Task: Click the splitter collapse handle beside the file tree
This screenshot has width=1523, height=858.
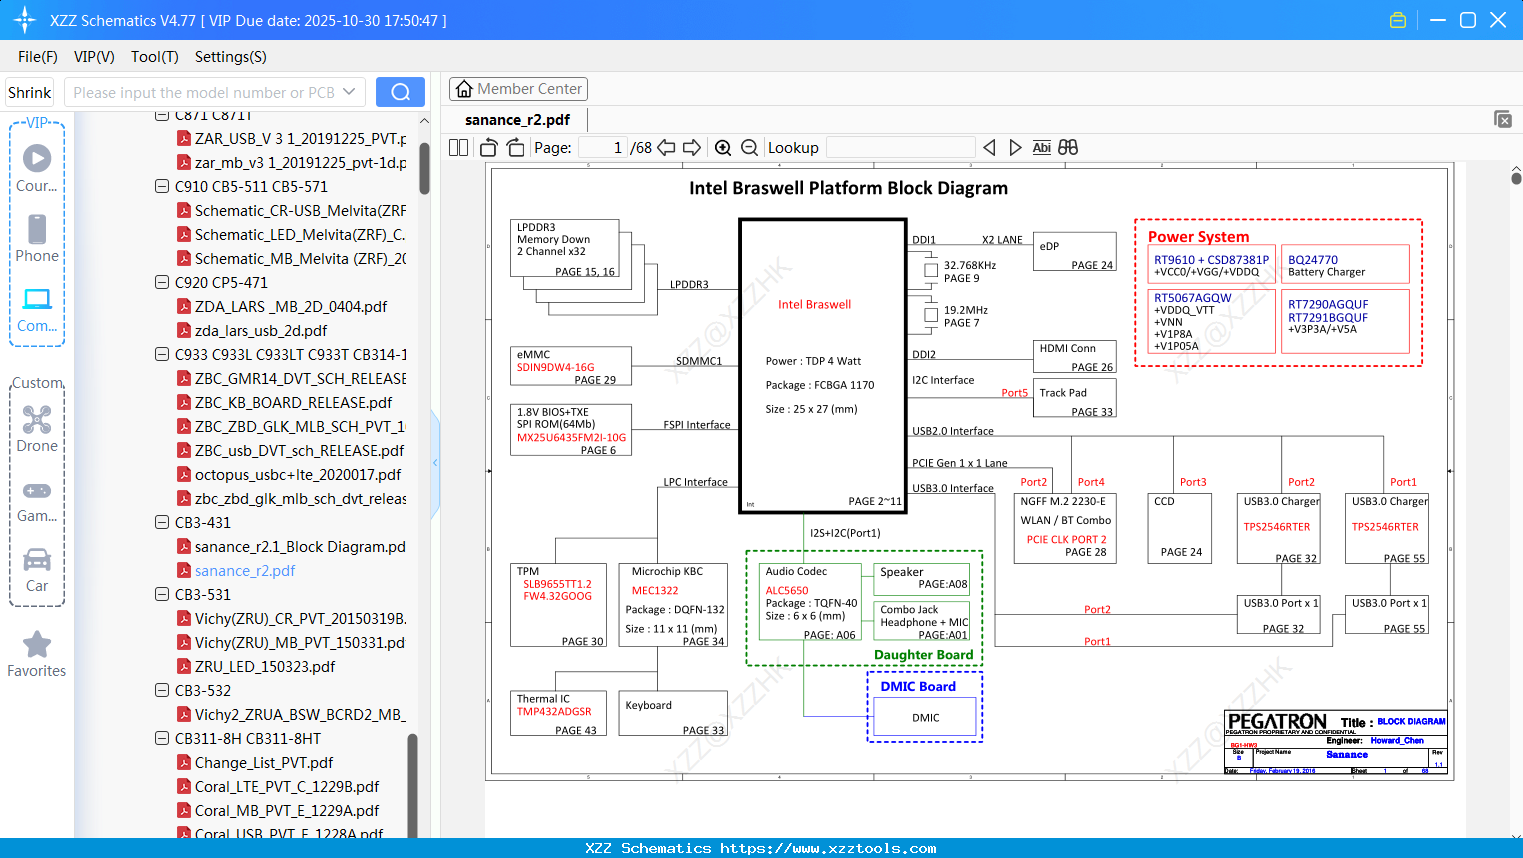Action: coord(435,462)
